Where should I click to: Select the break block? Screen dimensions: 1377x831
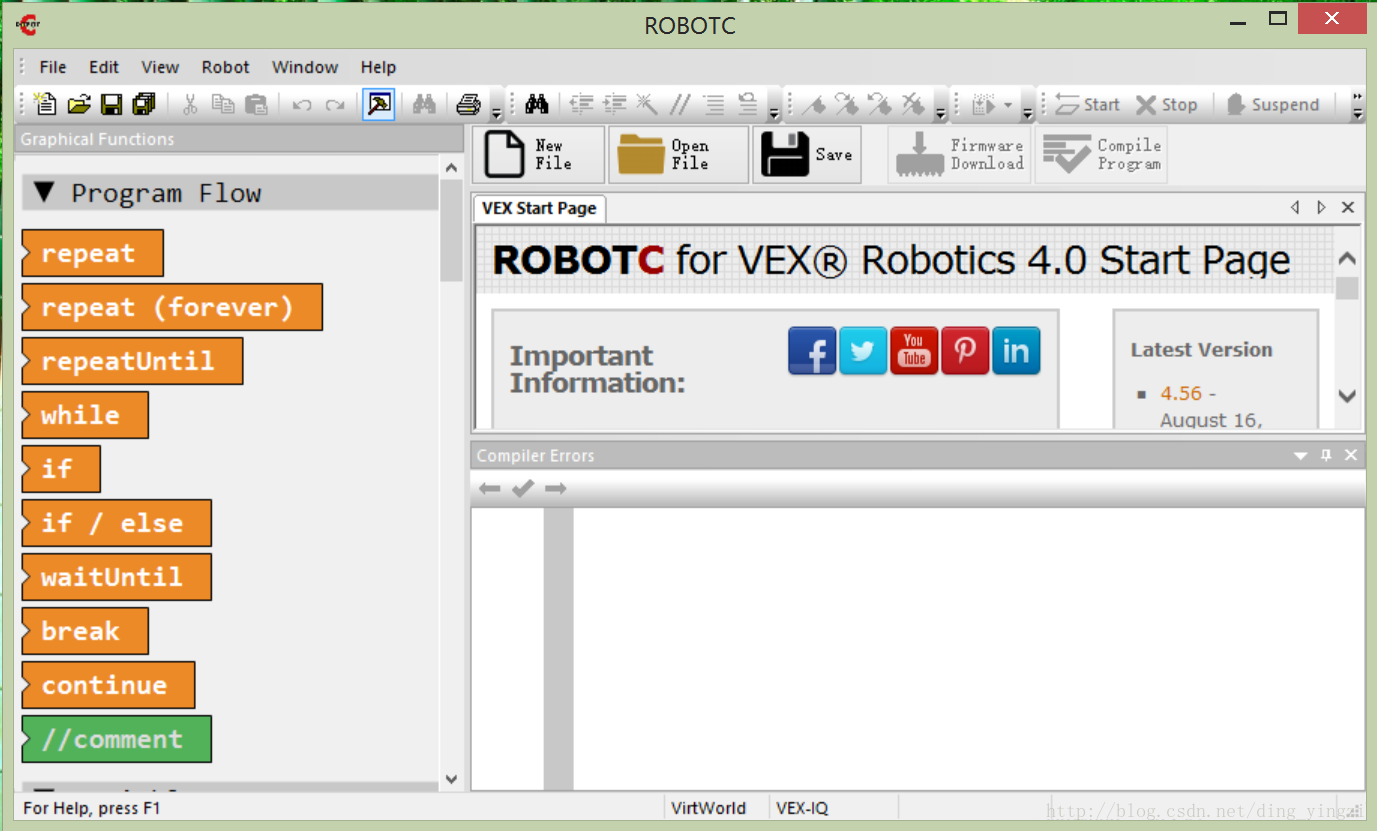pyautogui.click(x=85, y=631)
